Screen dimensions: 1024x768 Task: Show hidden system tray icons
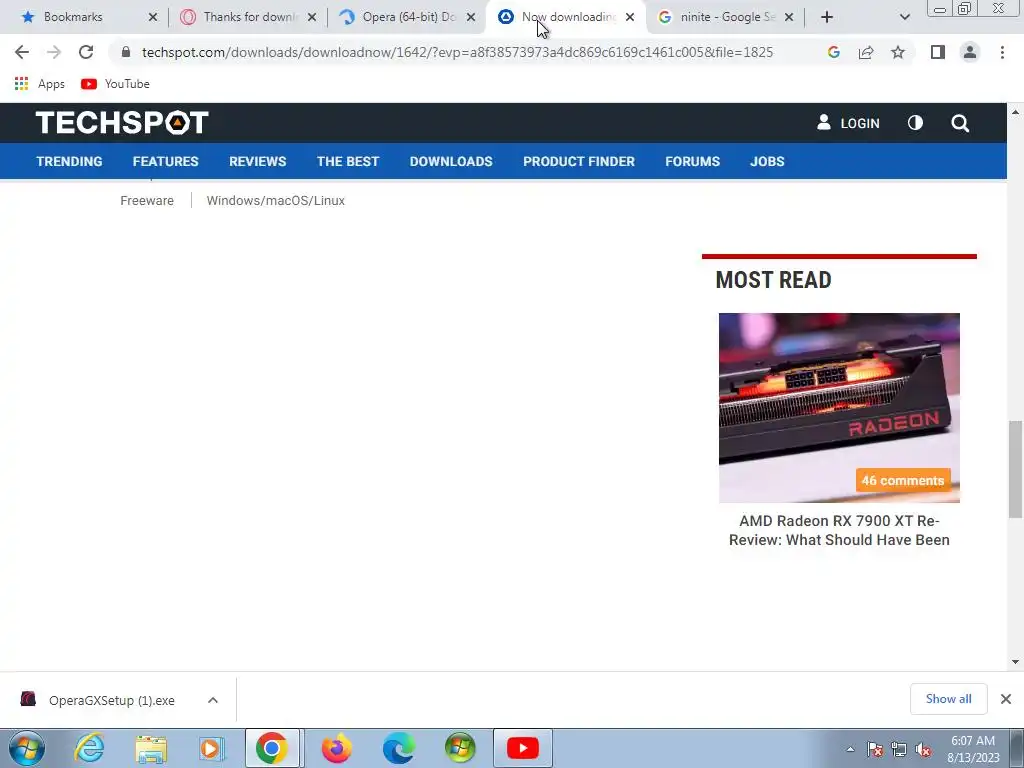(850, 749)
